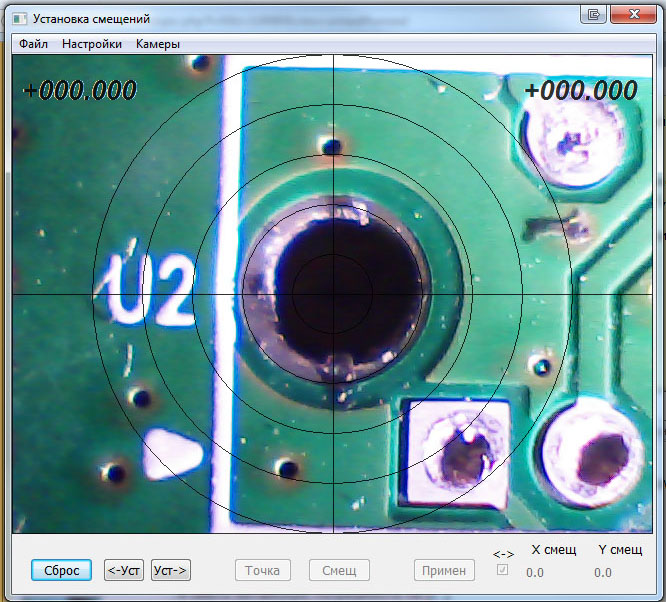The image size is (666, 602).
Task: Click the right +000.000 coordinate readout
Action: tap(581, 90)
